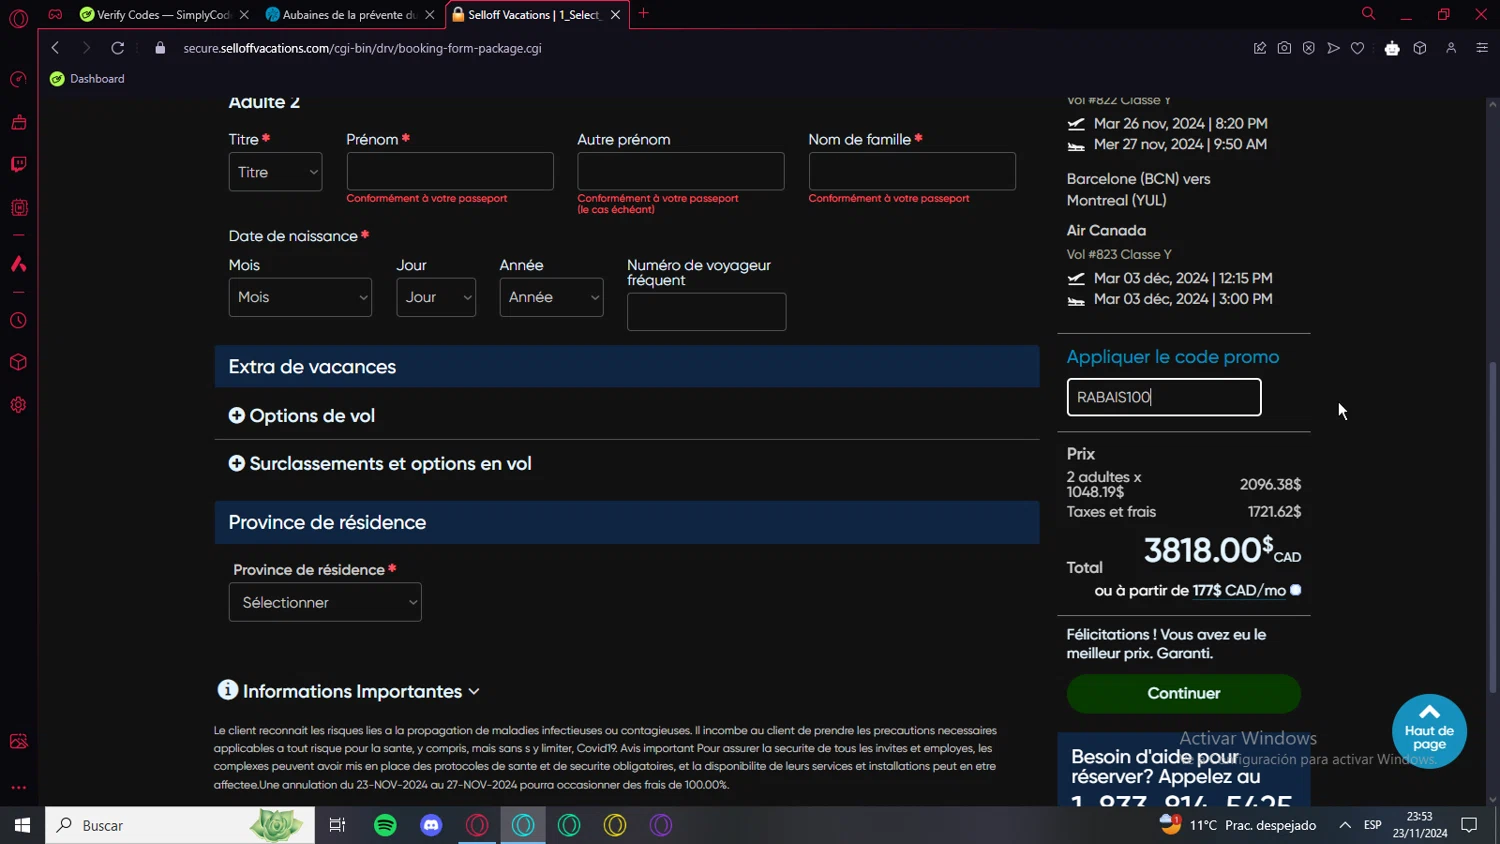Screen dimensions: 1500x844
Task: Click the info dot next to 177$ CAD/mo
Action: pyautogui.click(x=1296, y=590)
